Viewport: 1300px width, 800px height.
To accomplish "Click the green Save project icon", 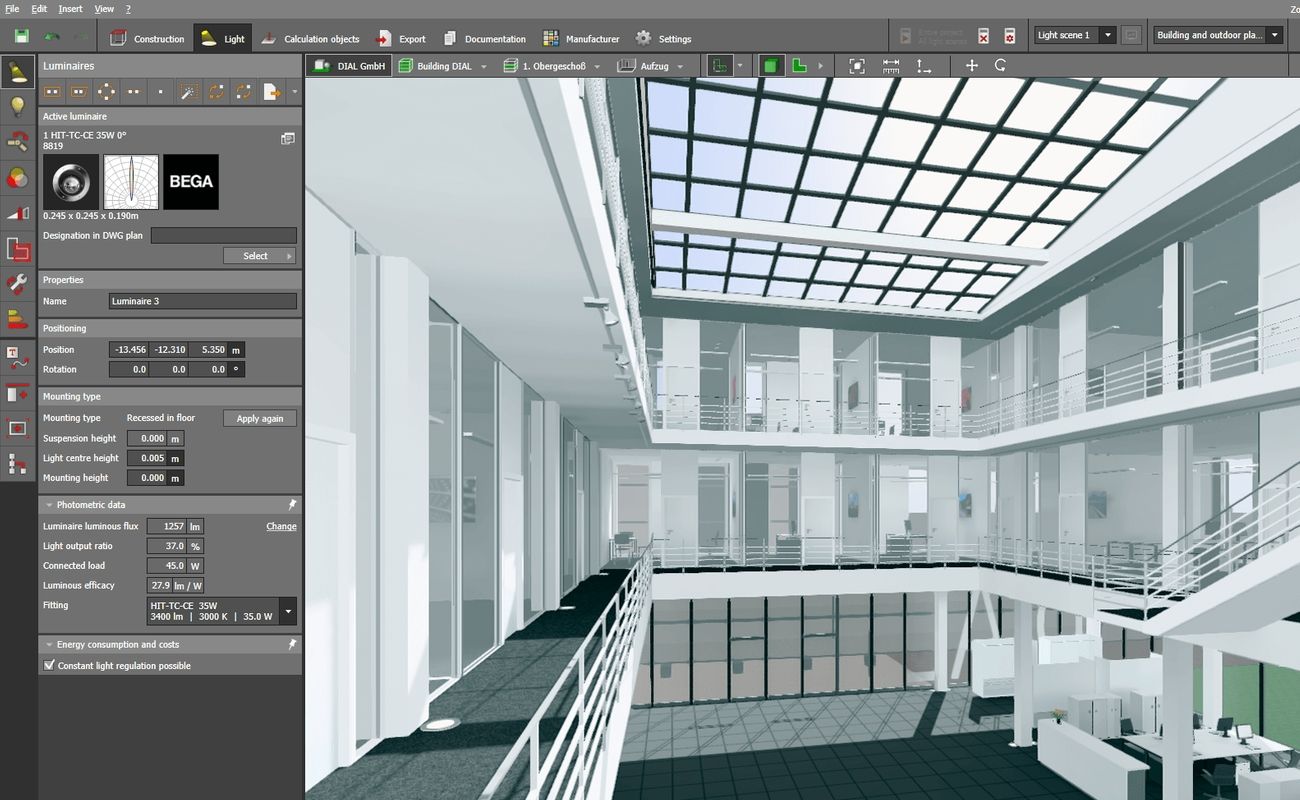I will [21, 37].
